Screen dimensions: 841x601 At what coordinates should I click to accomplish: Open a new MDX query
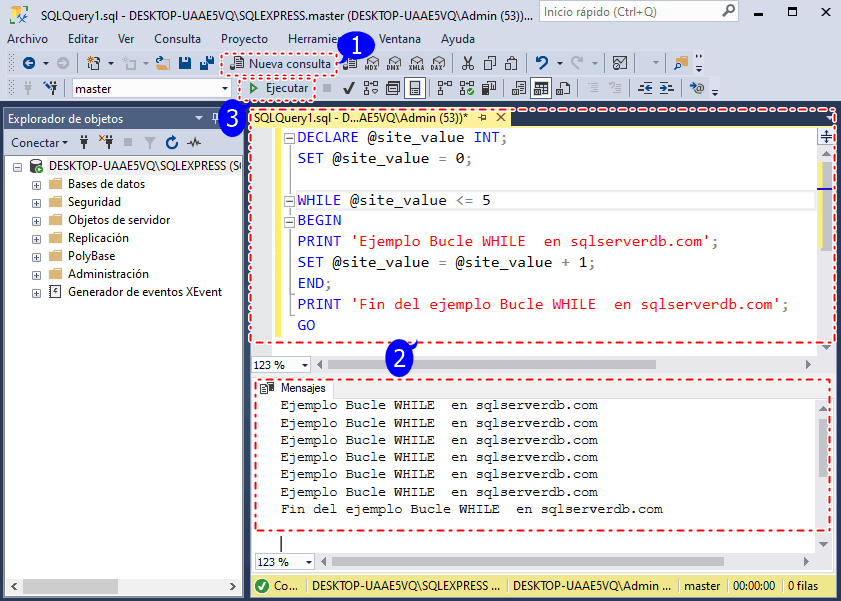point(372,63)
